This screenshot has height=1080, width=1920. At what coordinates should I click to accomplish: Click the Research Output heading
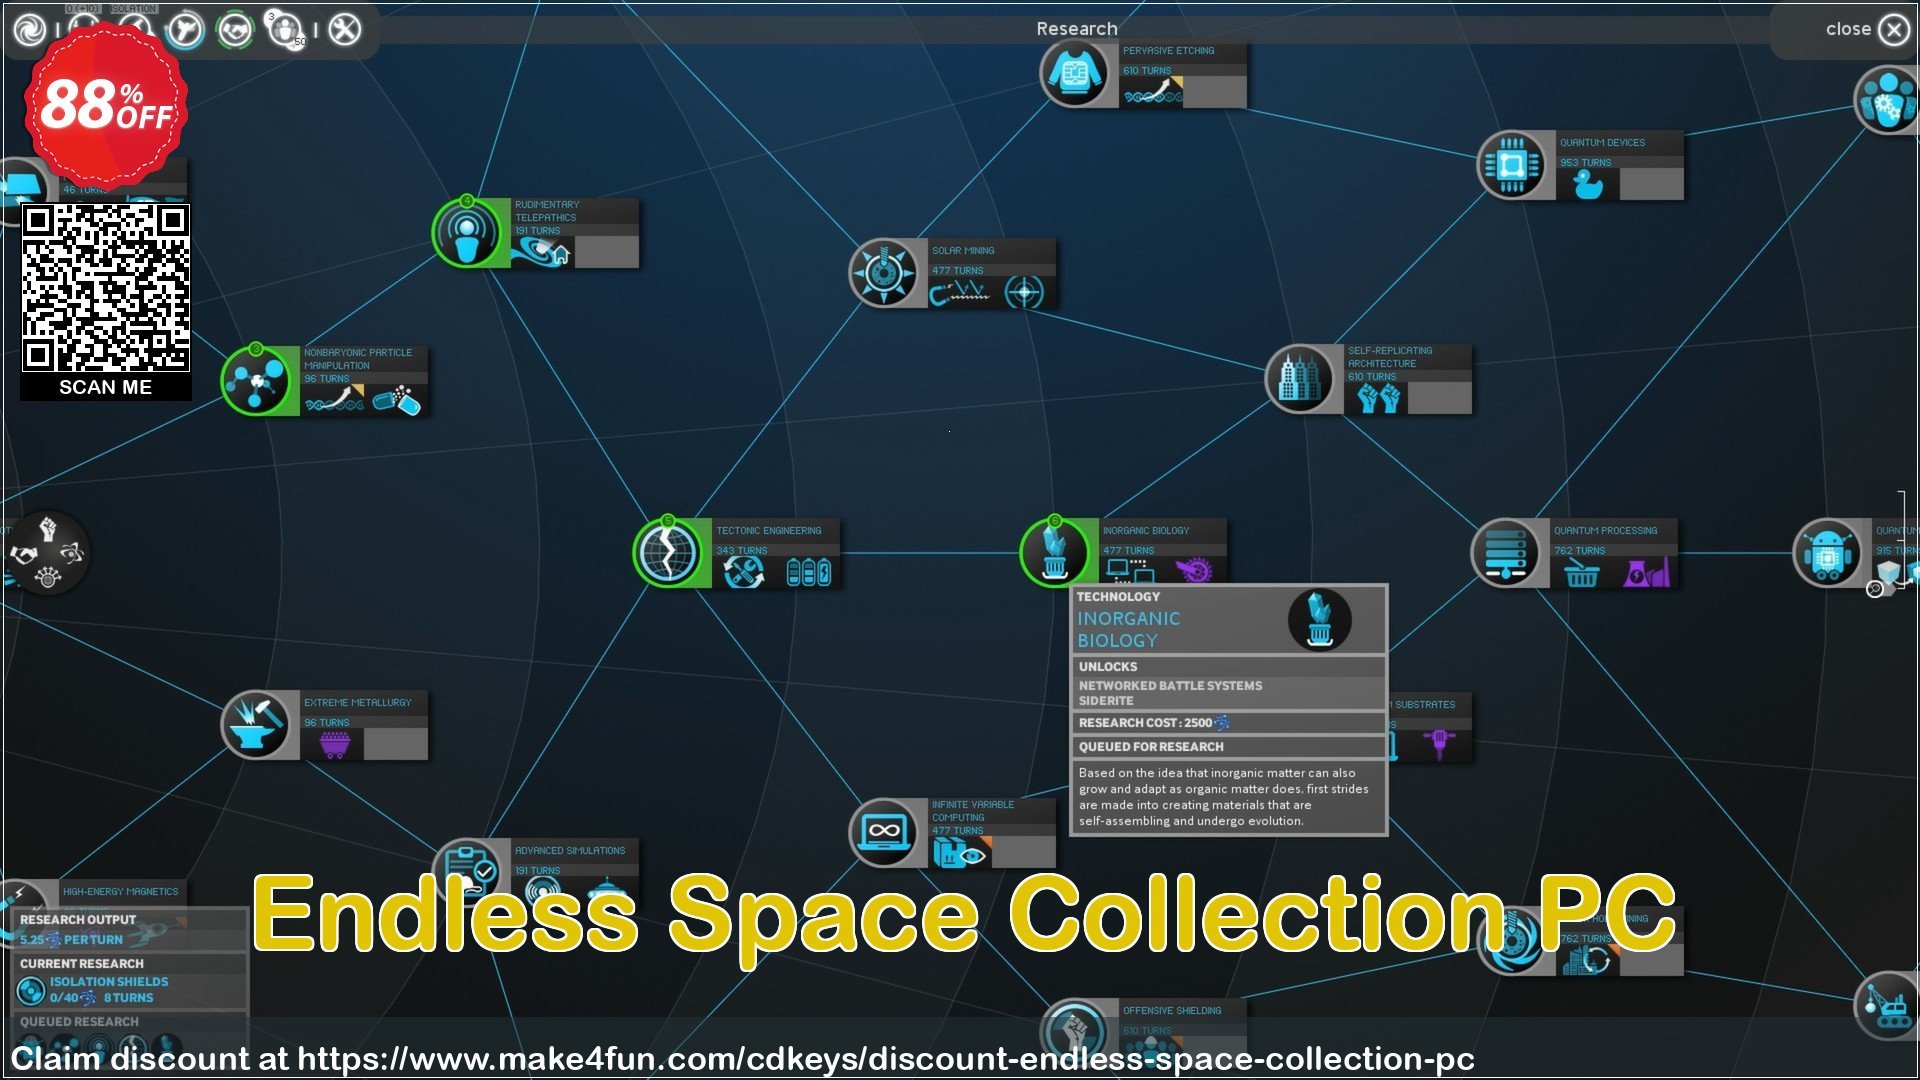pos(78,920)
